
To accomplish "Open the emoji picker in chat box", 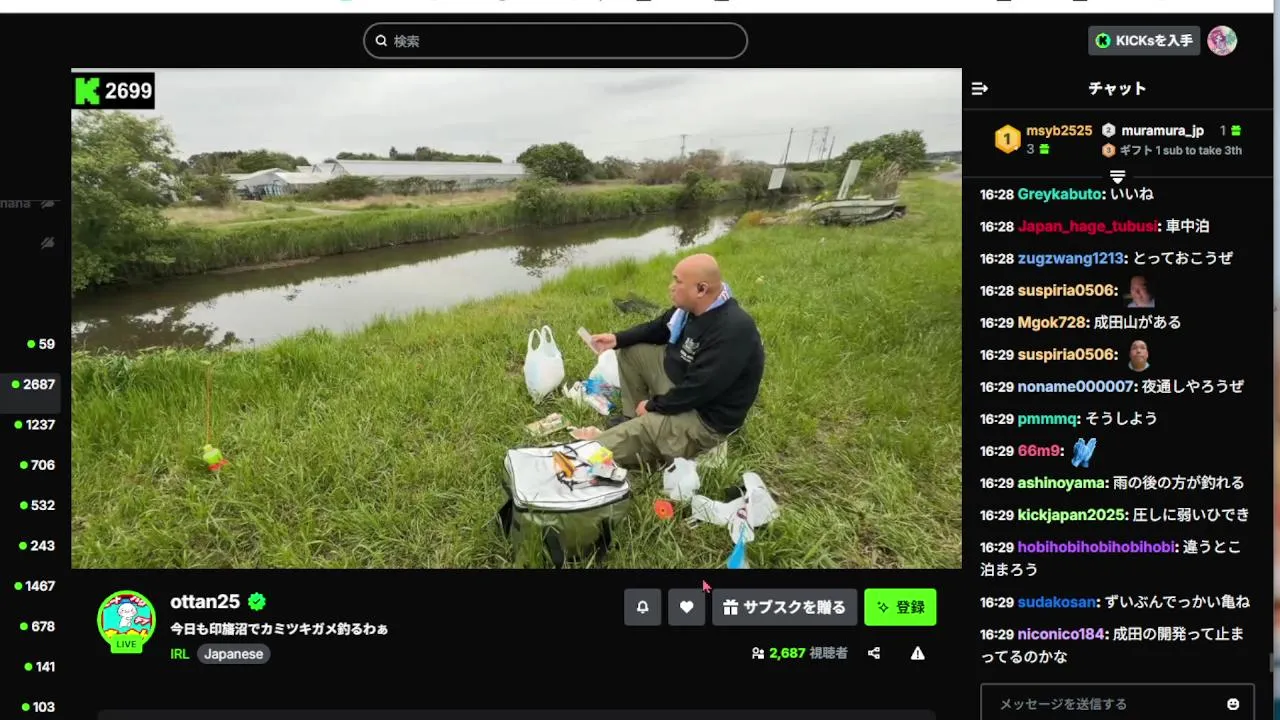I will coord(1233,704).
